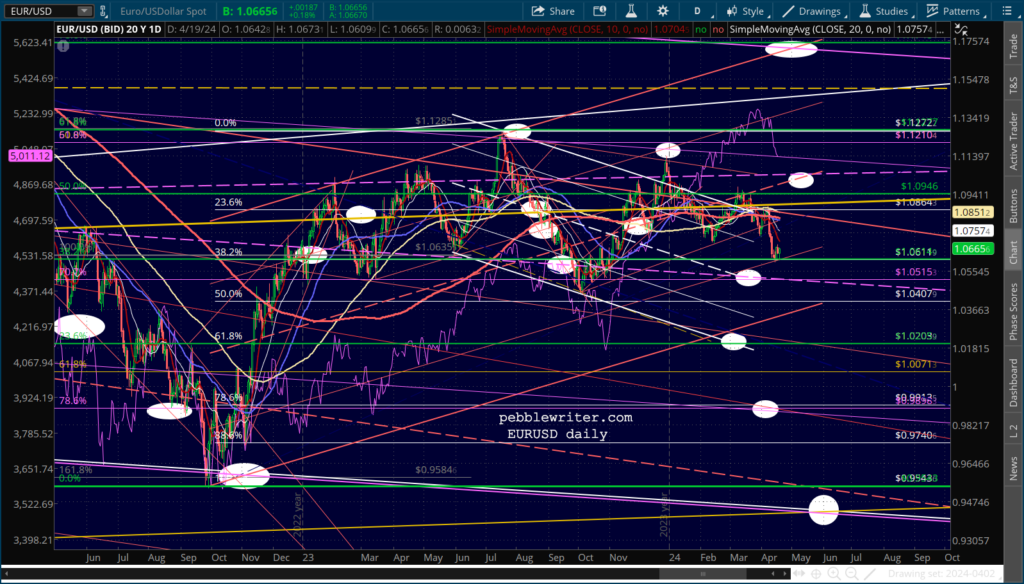Image resolution: width=1024 pixels, height=584 pixels.
Task: Select the Chart side tab
Action: (1014, 252)
